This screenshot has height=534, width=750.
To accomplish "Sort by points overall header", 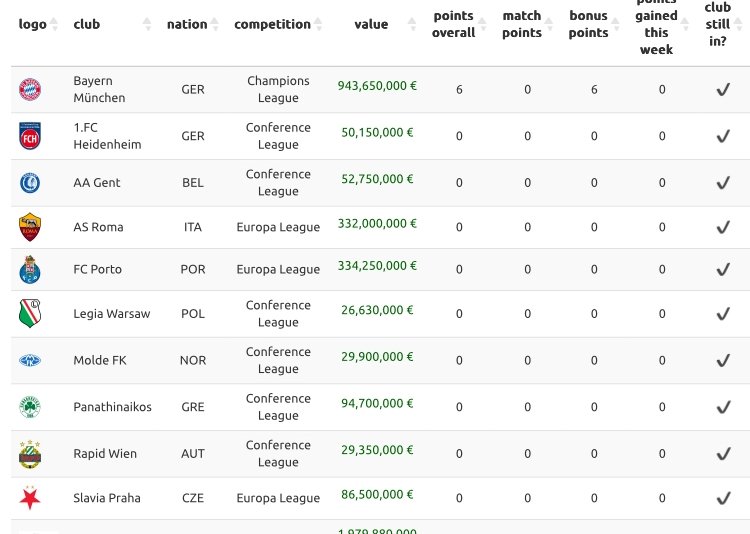I will point(453,24).
